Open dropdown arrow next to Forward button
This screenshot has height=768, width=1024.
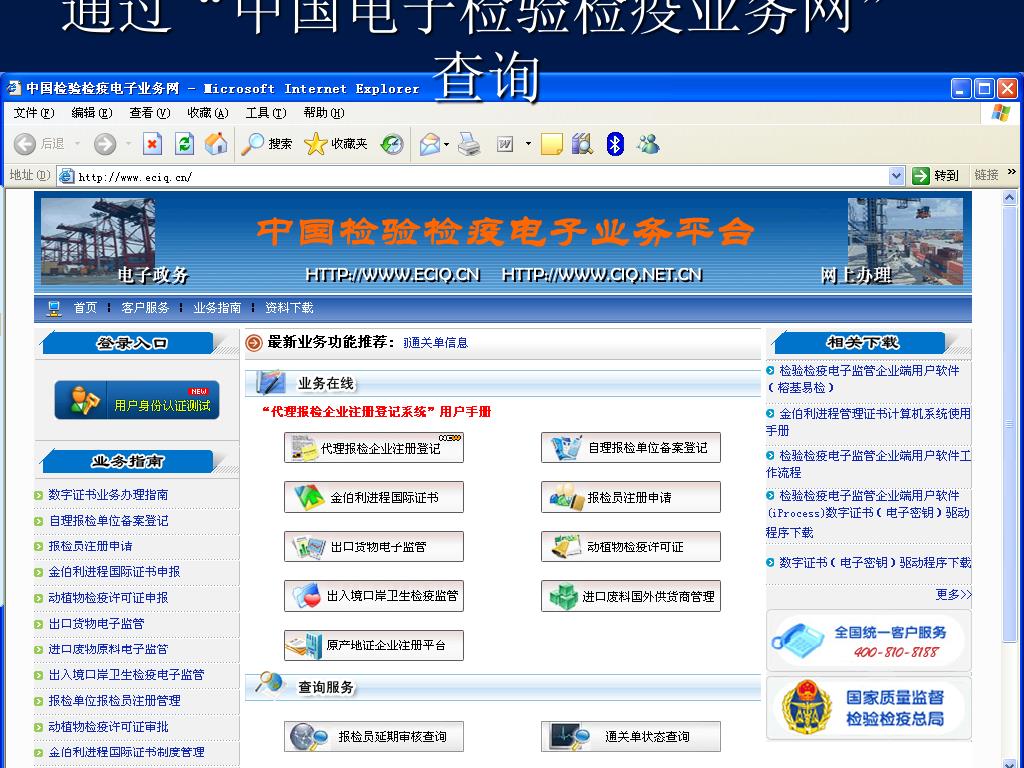[x=129, y=144]
